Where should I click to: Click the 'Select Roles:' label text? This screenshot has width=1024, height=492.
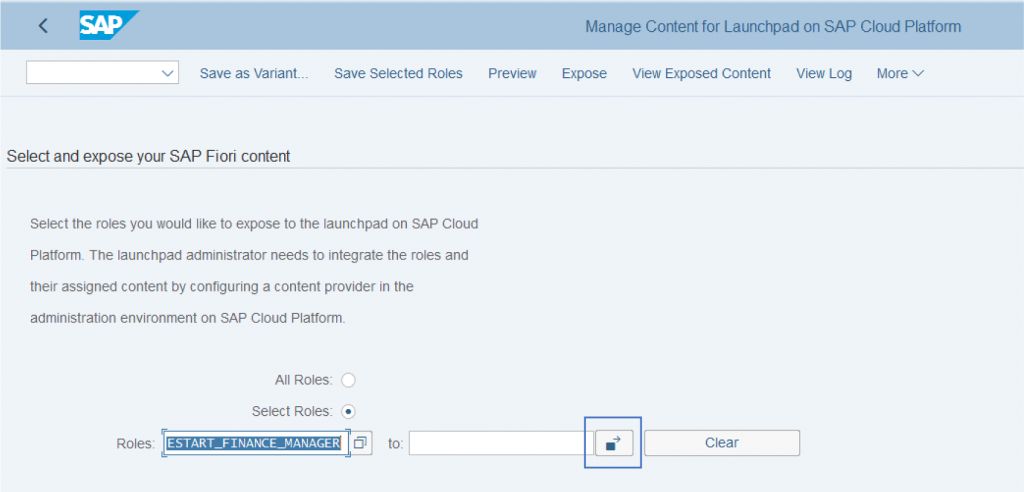[x=293, y=412]
